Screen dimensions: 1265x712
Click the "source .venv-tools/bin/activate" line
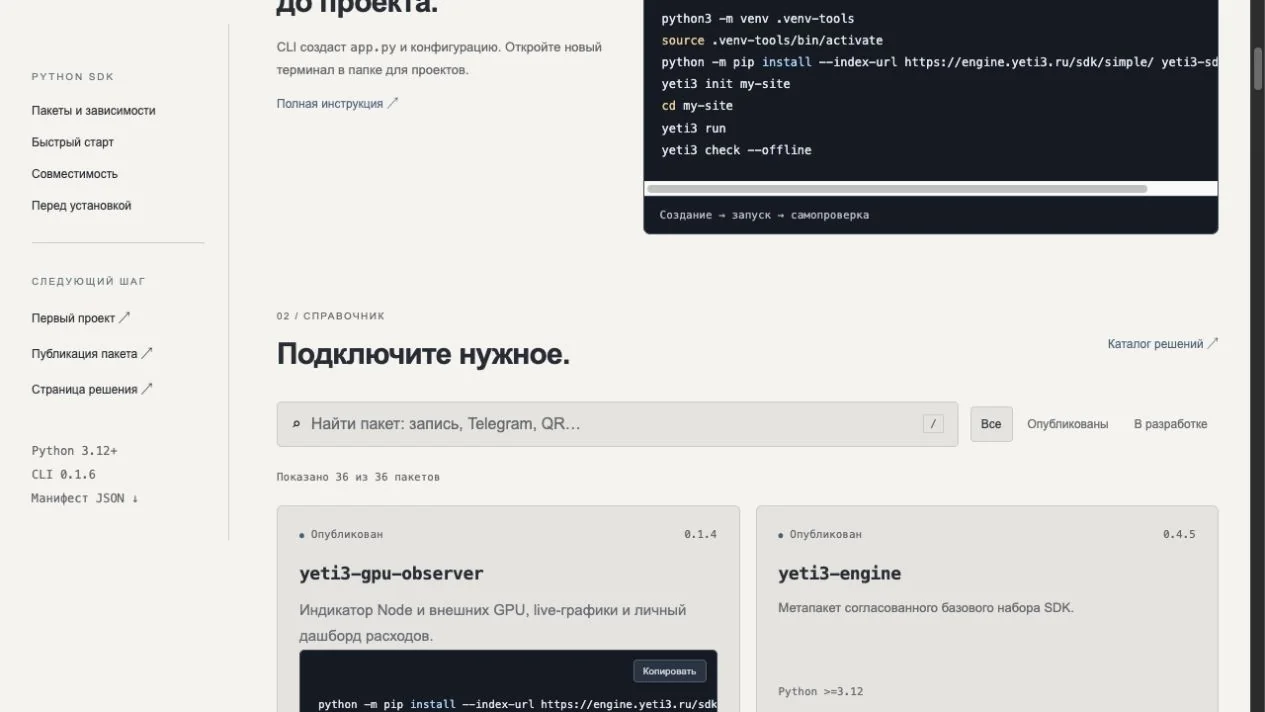point(772,40)
